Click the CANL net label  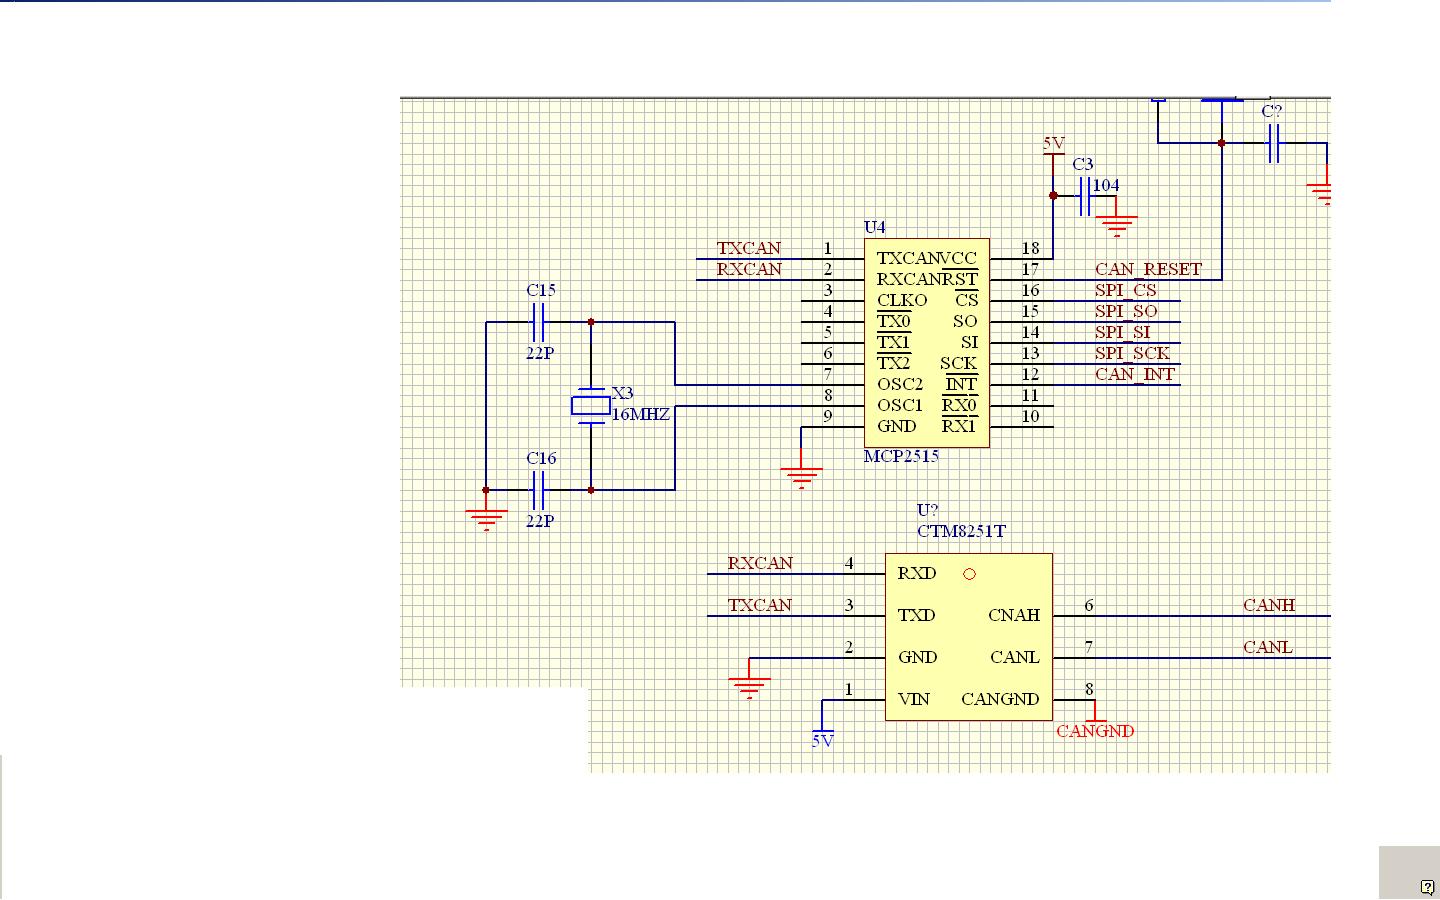(1267, 647)
